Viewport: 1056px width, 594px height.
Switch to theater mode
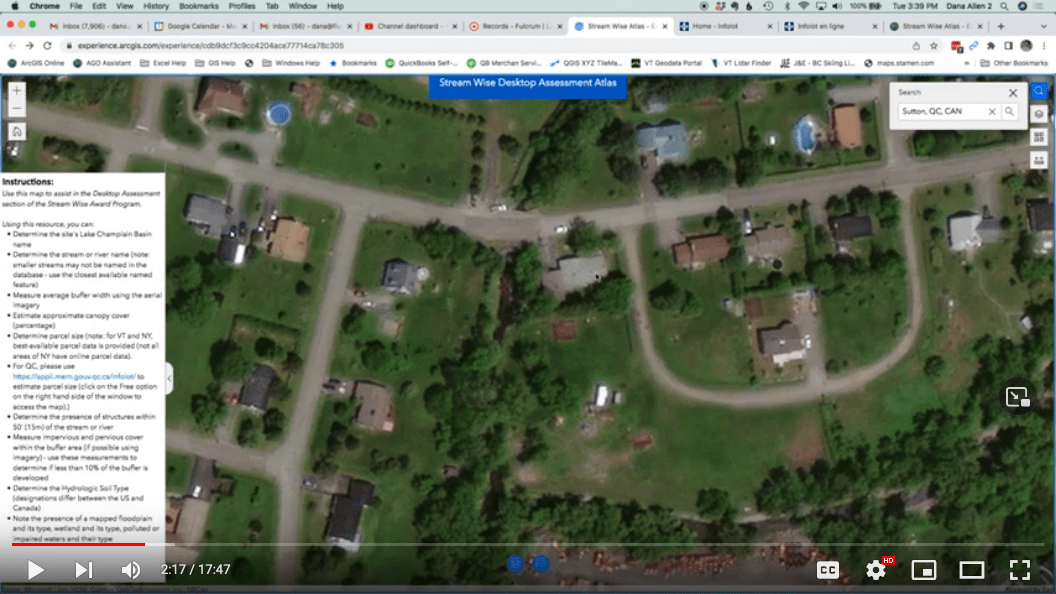point(972,570)
